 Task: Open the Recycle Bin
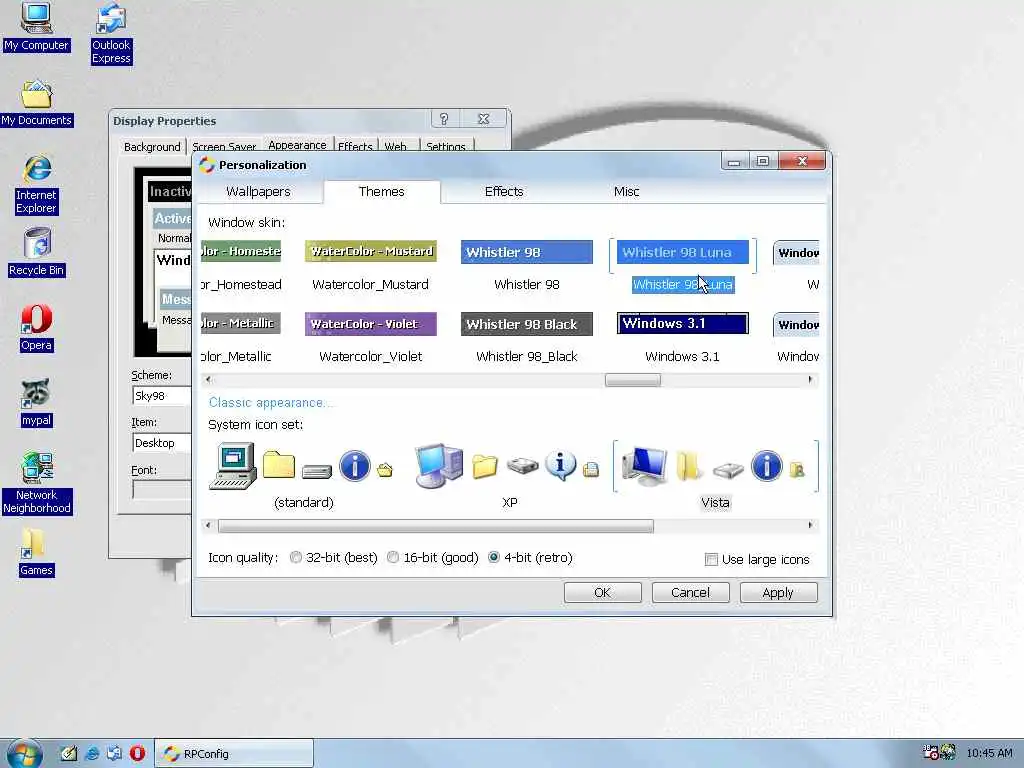37,252
